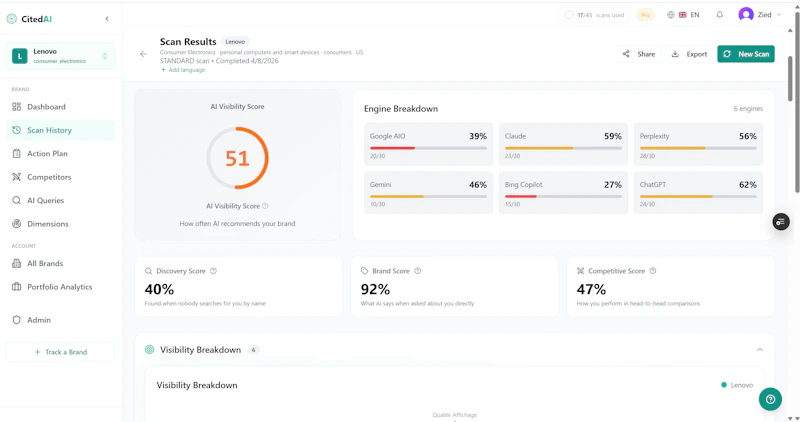The width and height of the screenshot is (800, 422).
Task: Click the Brand Score help icon
Action: [x=418, y=271]
